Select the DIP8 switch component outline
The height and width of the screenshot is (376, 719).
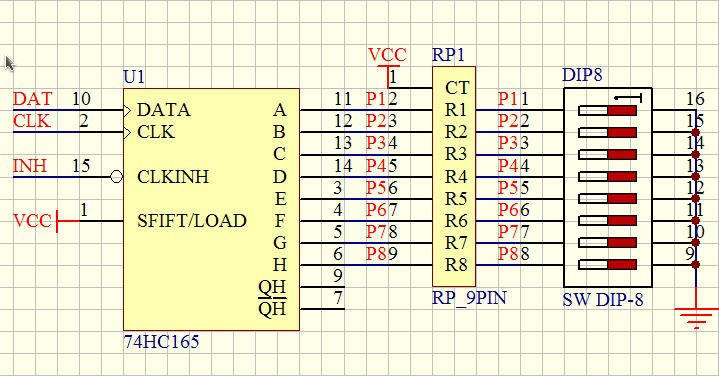point(608,188)
